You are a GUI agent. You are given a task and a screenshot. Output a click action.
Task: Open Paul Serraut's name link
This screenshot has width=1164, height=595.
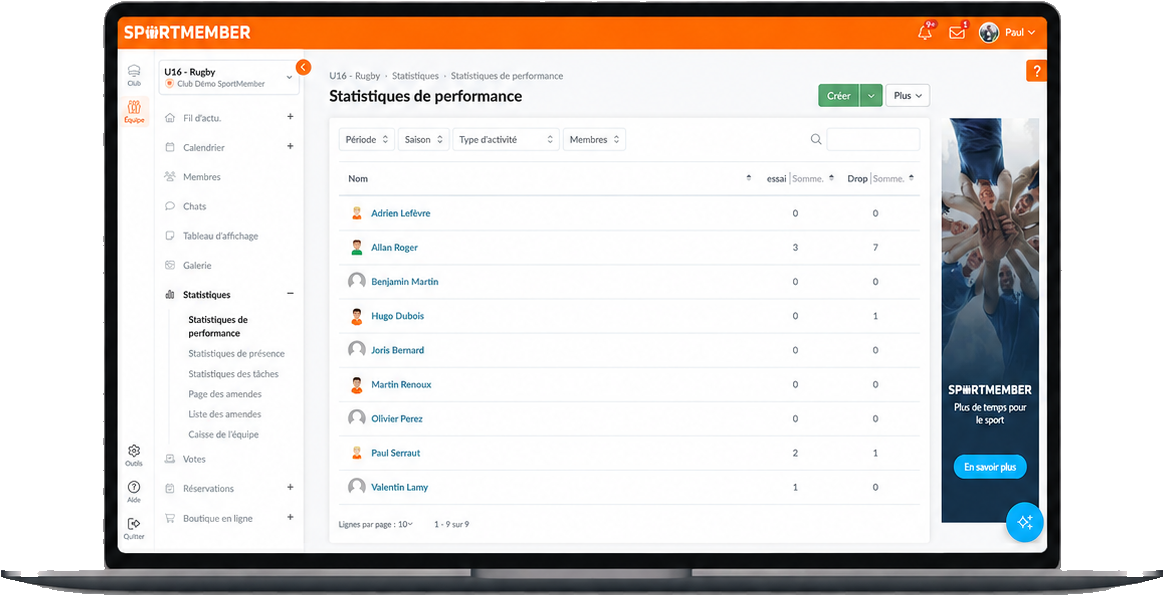click(x=396, y=453)
